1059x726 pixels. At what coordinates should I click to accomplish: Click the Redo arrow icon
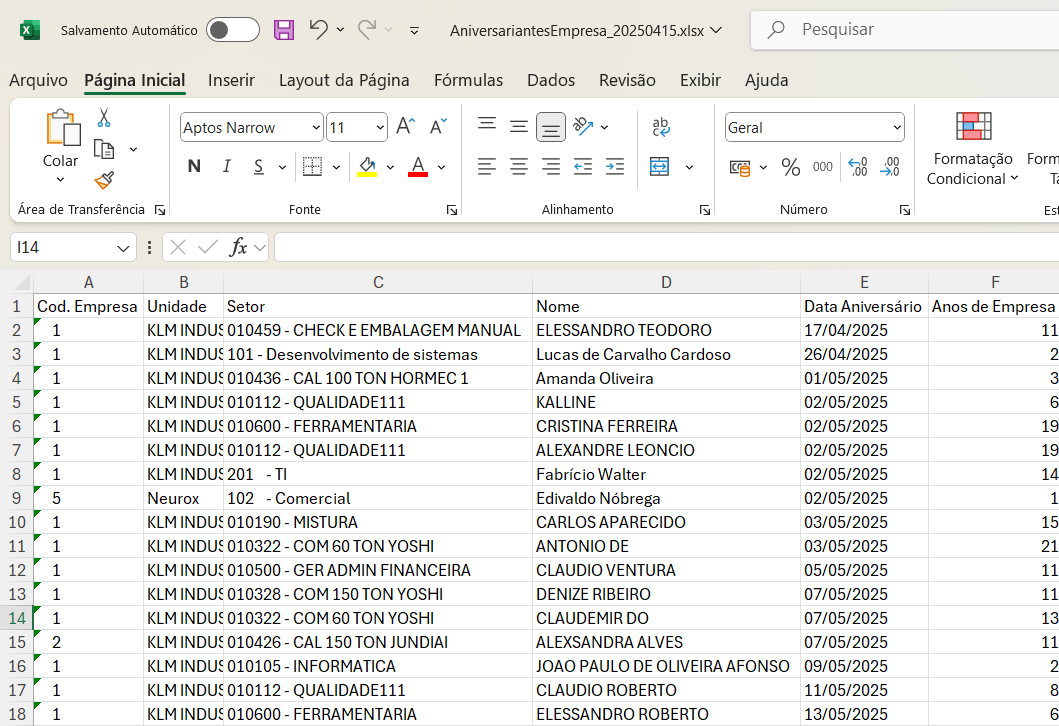(x=367, y=30)
